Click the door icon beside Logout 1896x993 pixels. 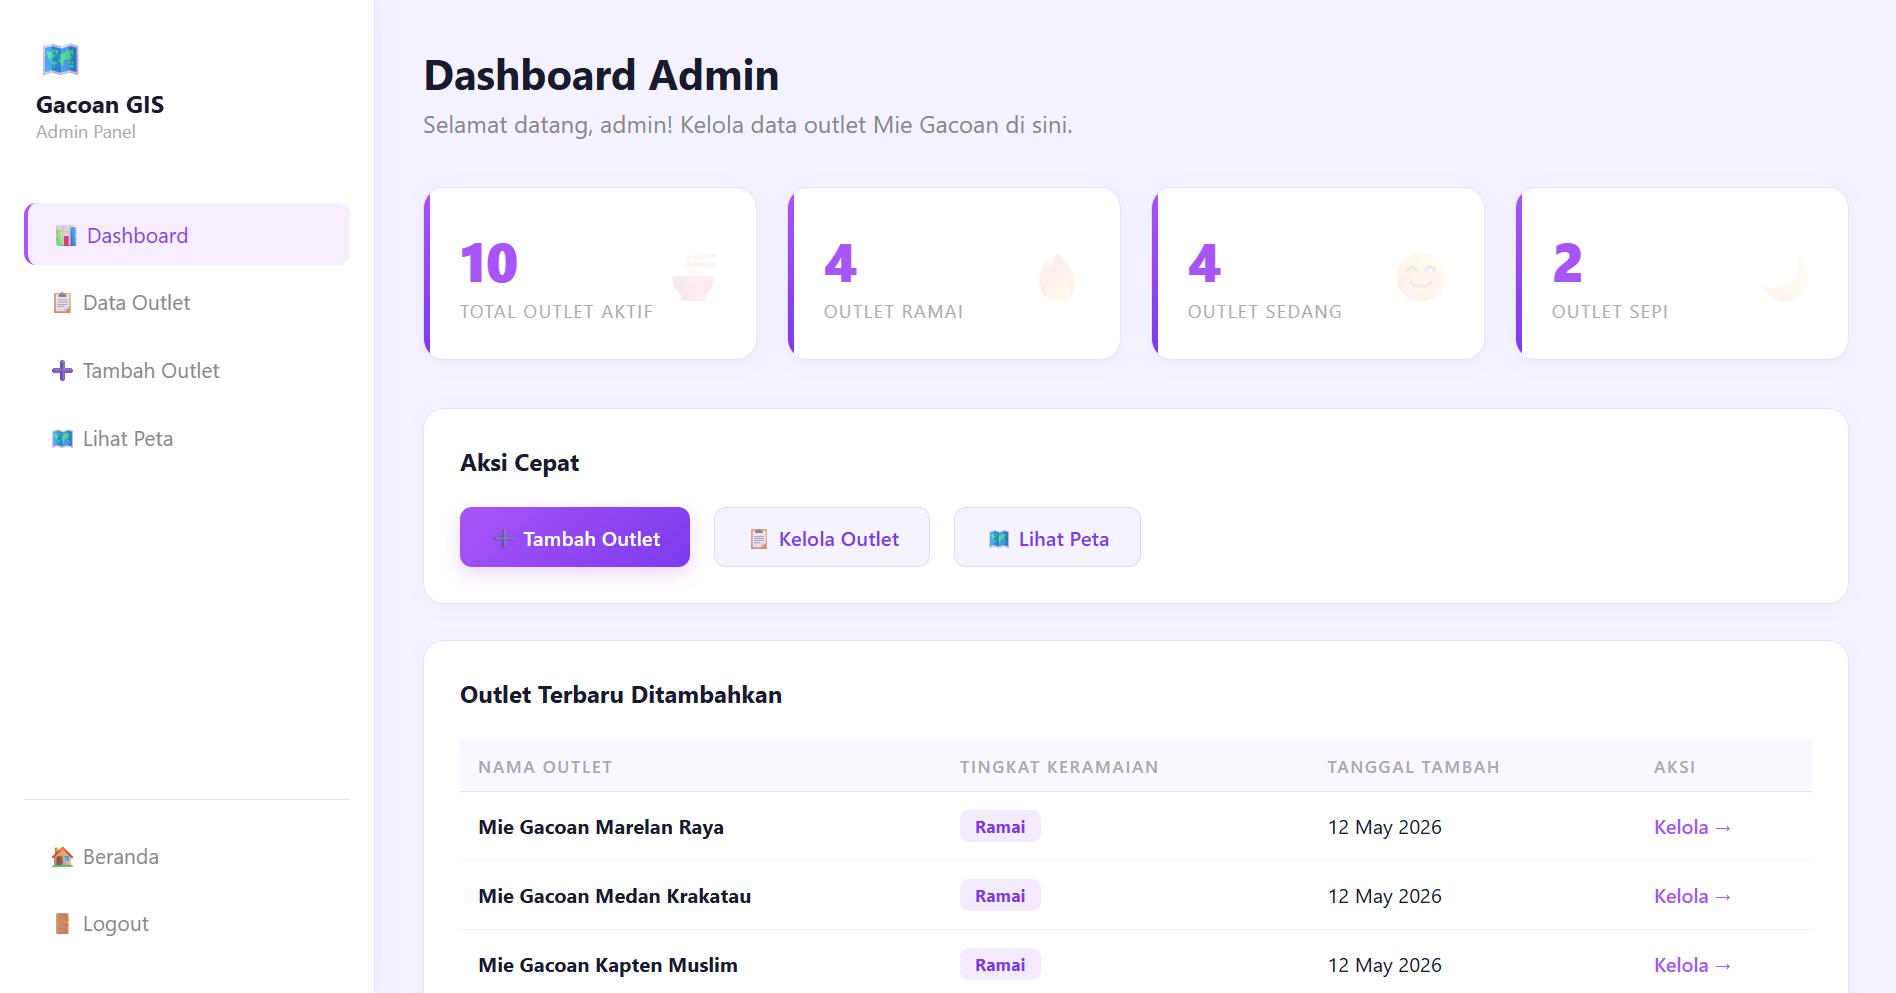point(62,924)
